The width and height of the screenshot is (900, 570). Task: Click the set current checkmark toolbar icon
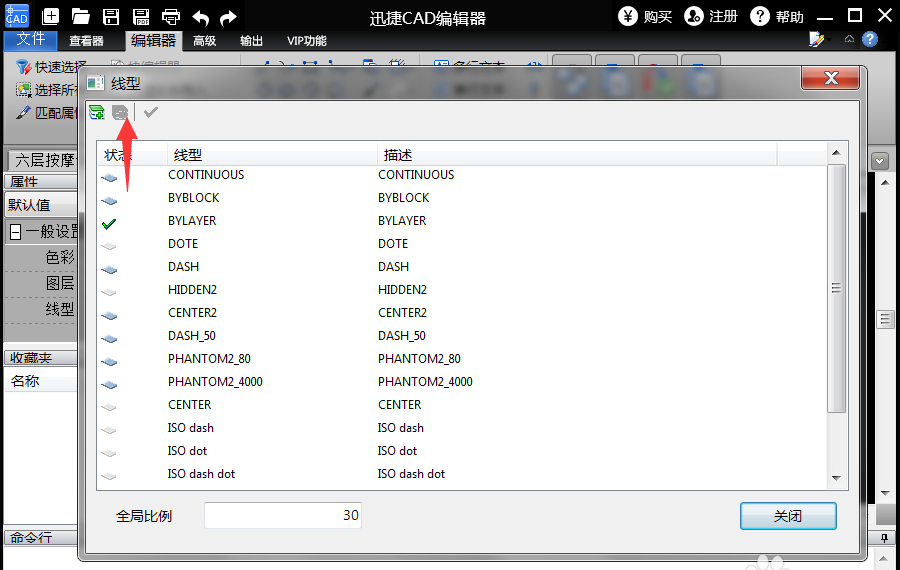[150, 112]
